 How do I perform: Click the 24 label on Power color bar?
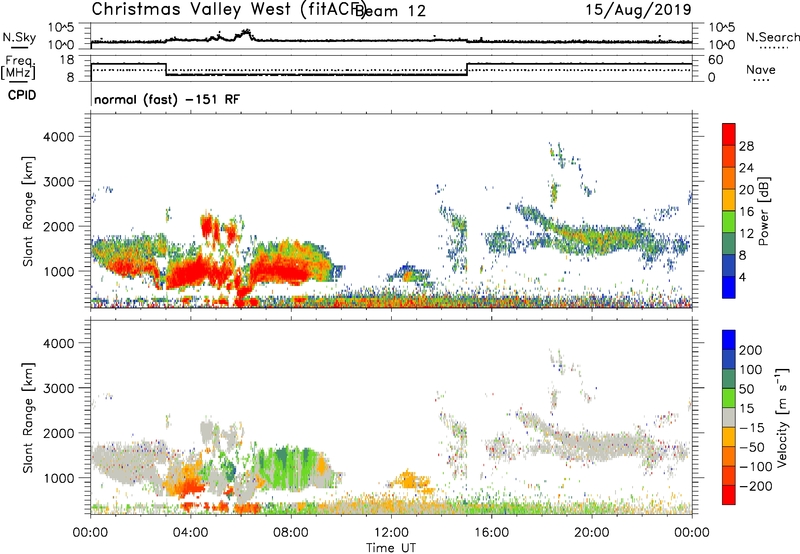[746, 168]
